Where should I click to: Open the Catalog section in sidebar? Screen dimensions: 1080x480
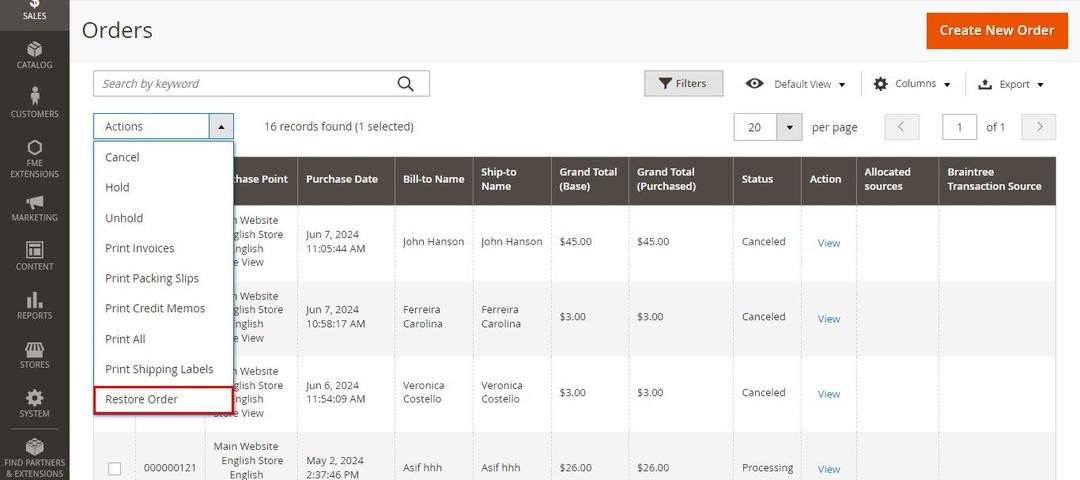tap(34, 54)
